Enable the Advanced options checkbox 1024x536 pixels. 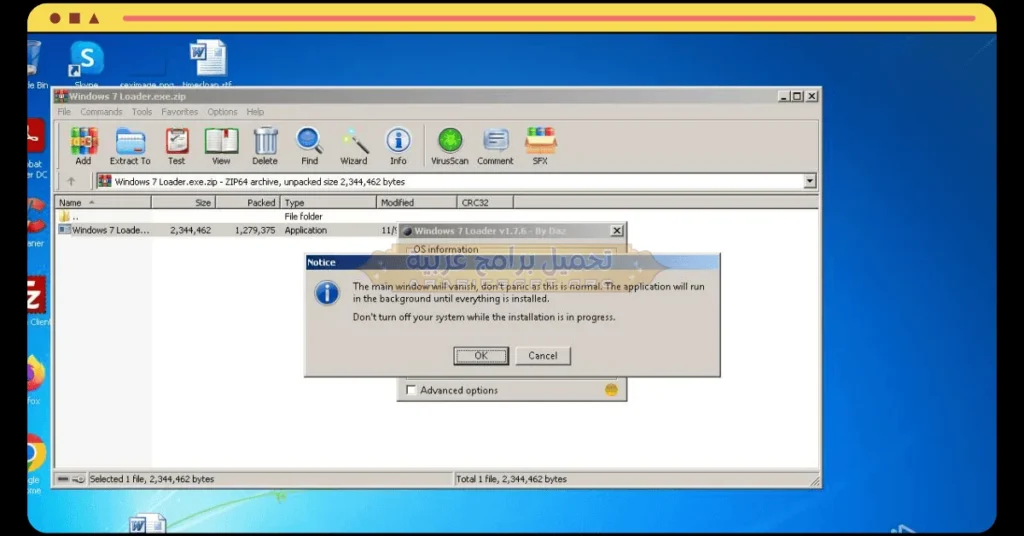(411, 390)
